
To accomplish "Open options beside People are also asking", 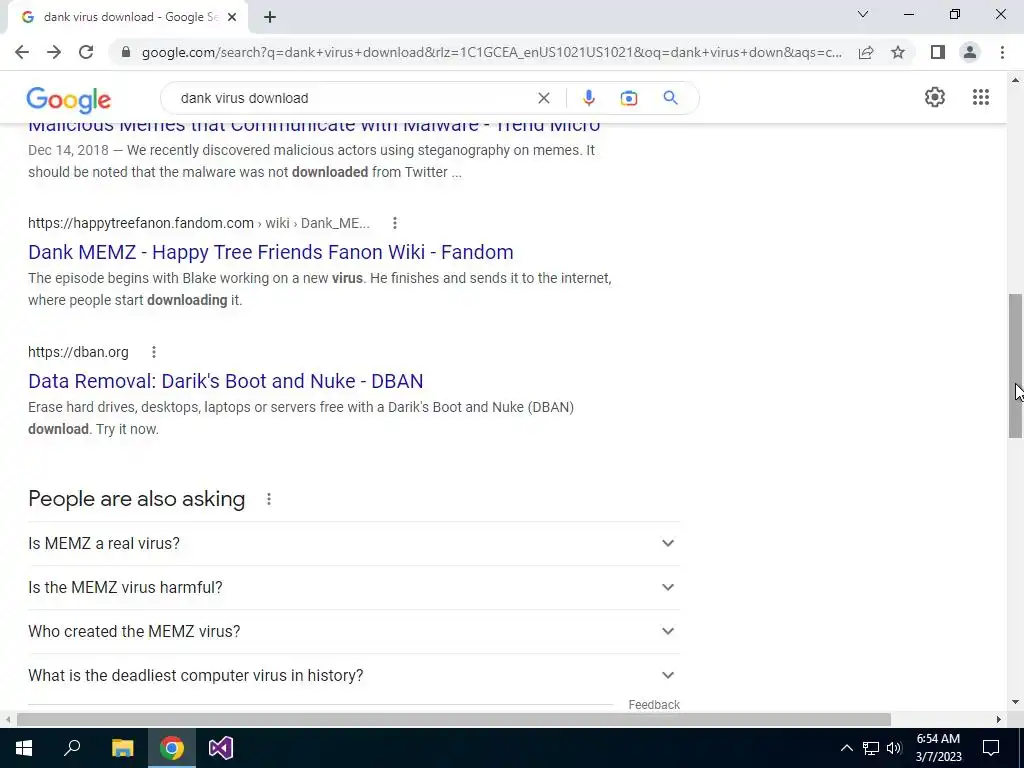I will (268, 500).
